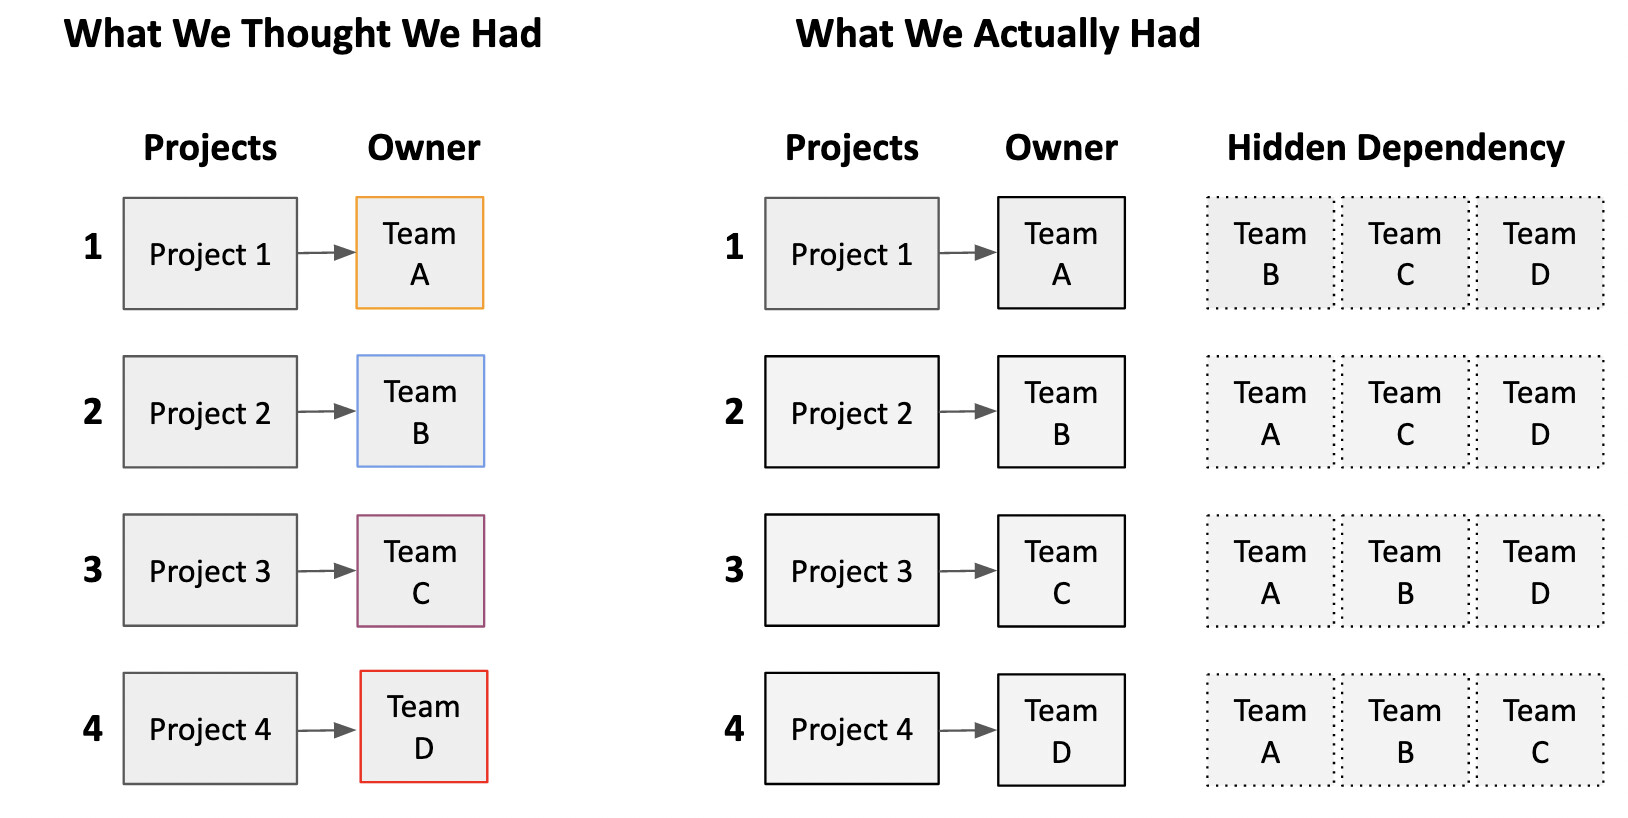Select Project 4 box in the right diagram

point(852,728)
